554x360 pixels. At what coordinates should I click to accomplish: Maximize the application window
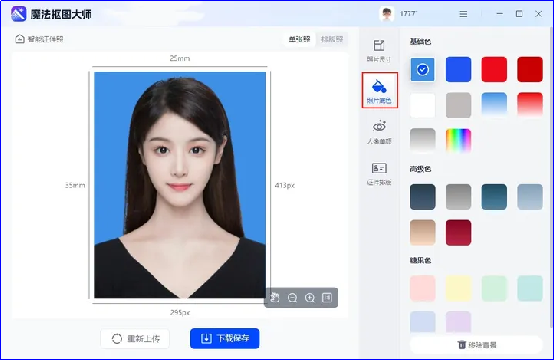click(x=519, y=14)
